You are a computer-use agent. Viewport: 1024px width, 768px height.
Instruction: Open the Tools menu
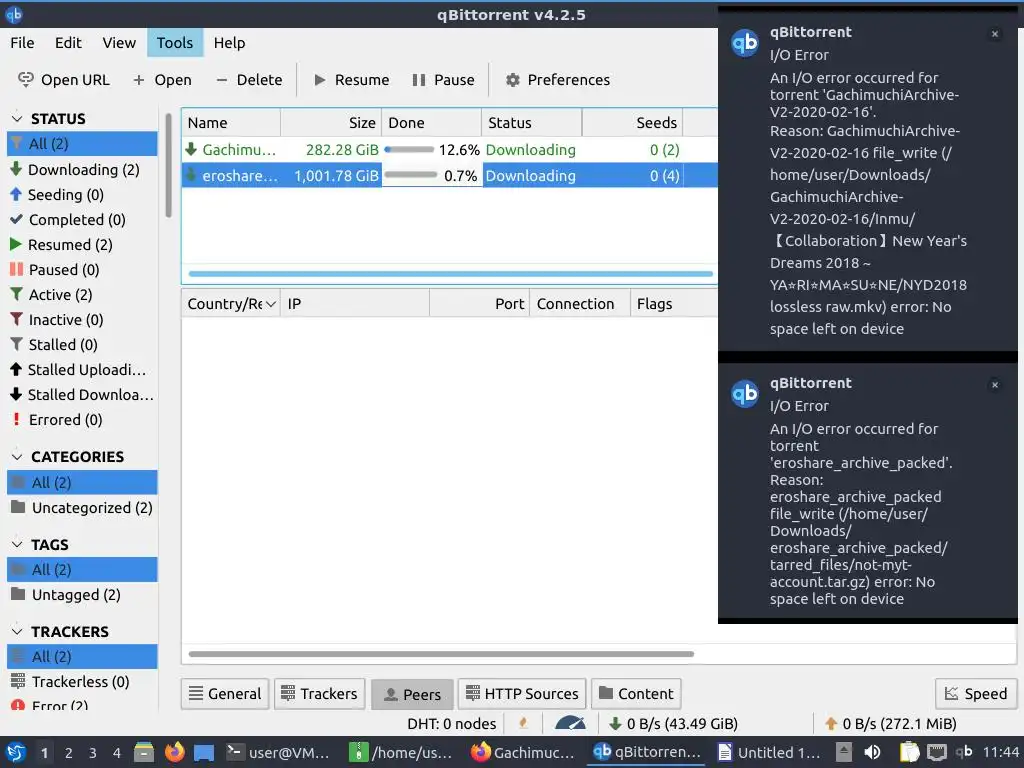[174, 42]
